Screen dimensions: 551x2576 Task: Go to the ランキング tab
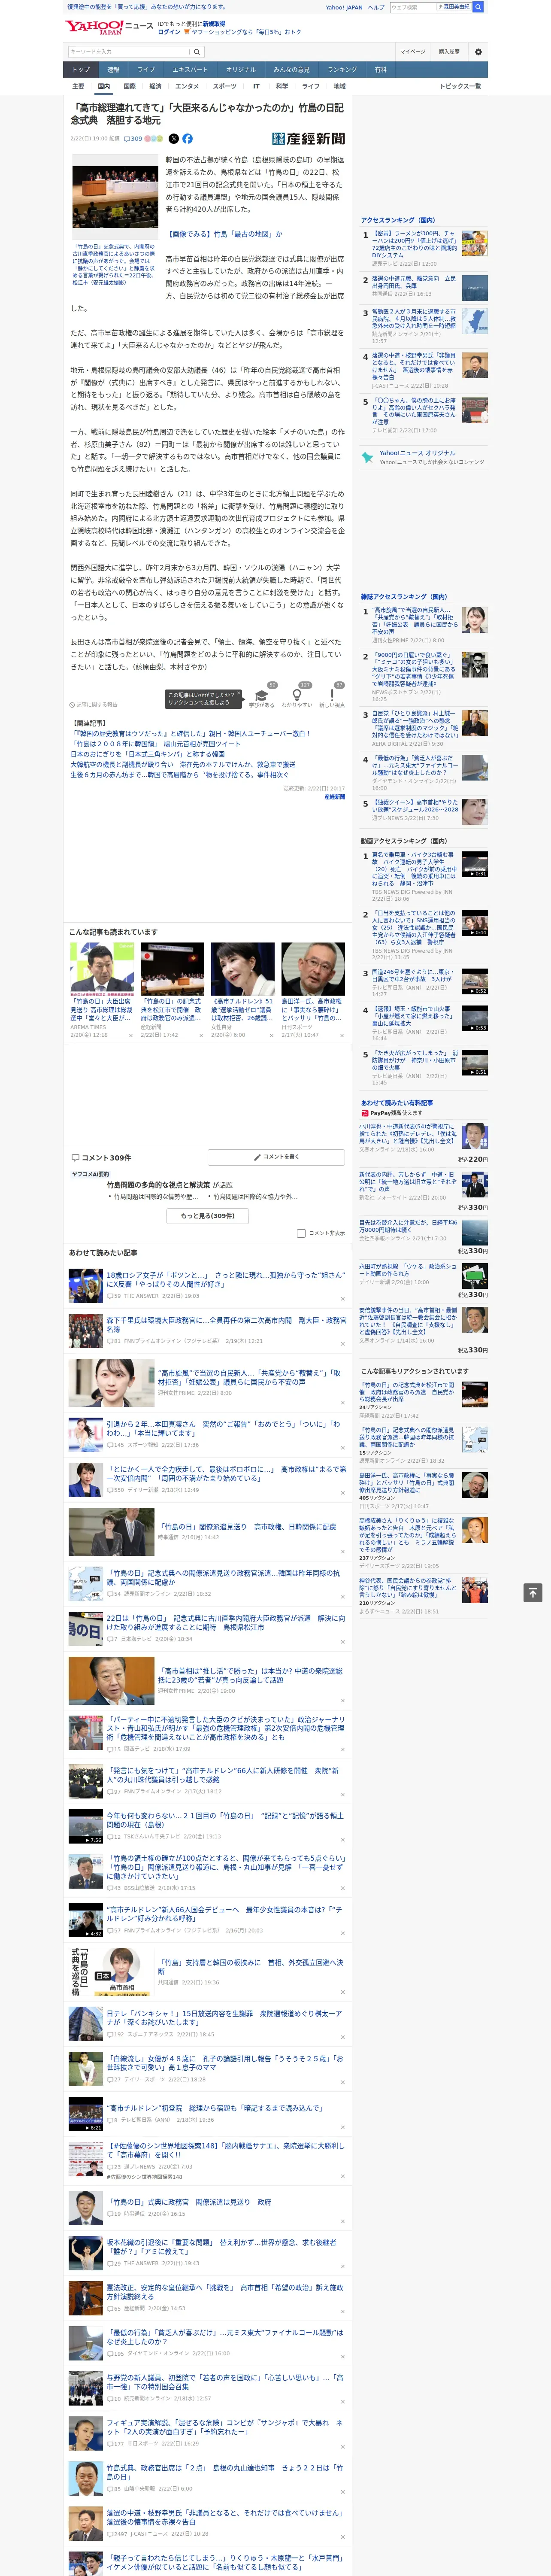coord(342,70)
